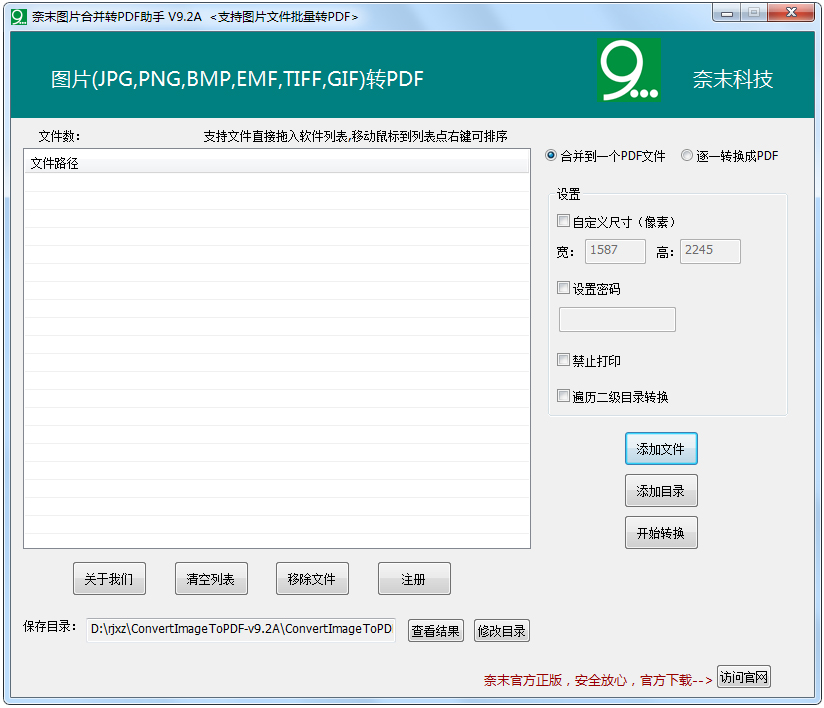The image size is (824, 708).
Task: Click the app icon in title bar
Action: pos(18,17)
